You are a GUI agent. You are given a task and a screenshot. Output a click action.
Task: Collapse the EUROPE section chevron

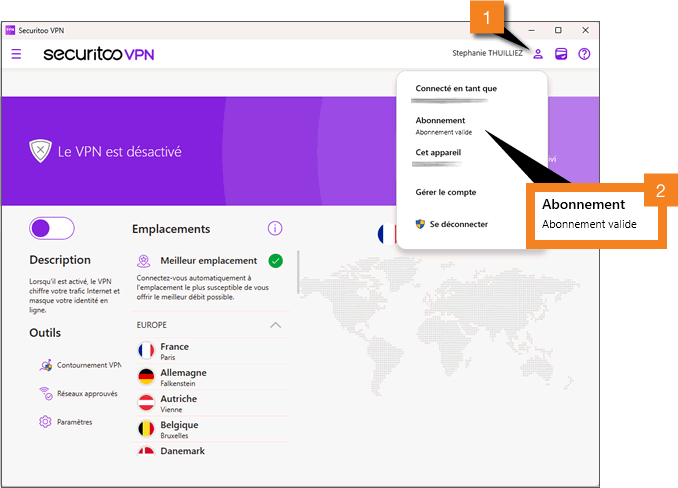pyautogui.click(x=275, y=325)
